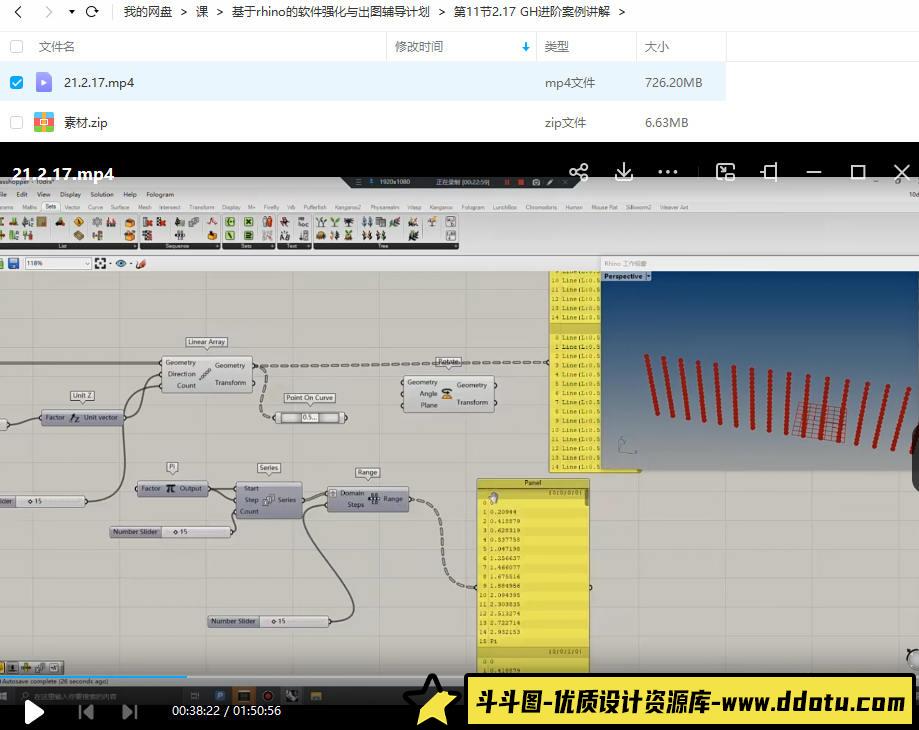Go back with the left arrow
The height and width of the screenshot is (730, 919).
[x=18, y=12]
